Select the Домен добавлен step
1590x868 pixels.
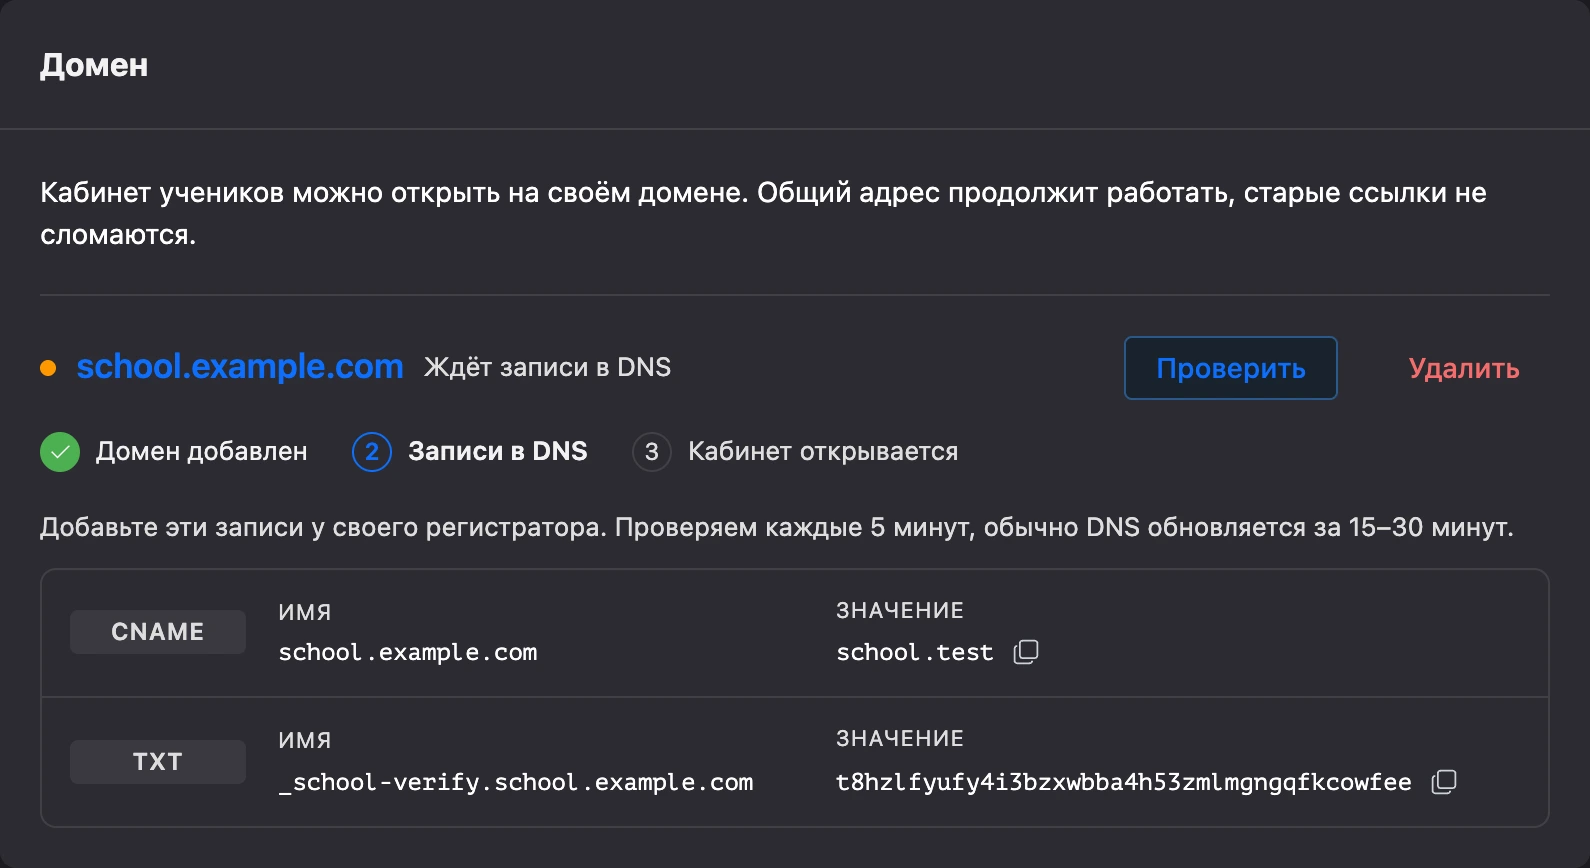(202, 452)
